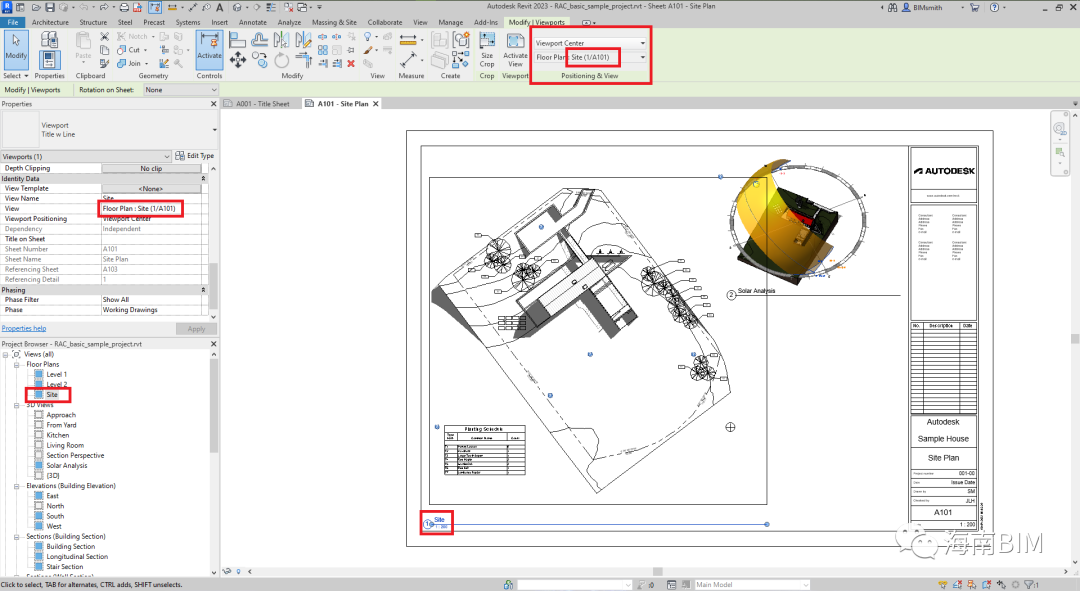1080x591 pixels.
Task: Toggle Select Pinned Elements icon in status bar
Action: tap(972, 585)
